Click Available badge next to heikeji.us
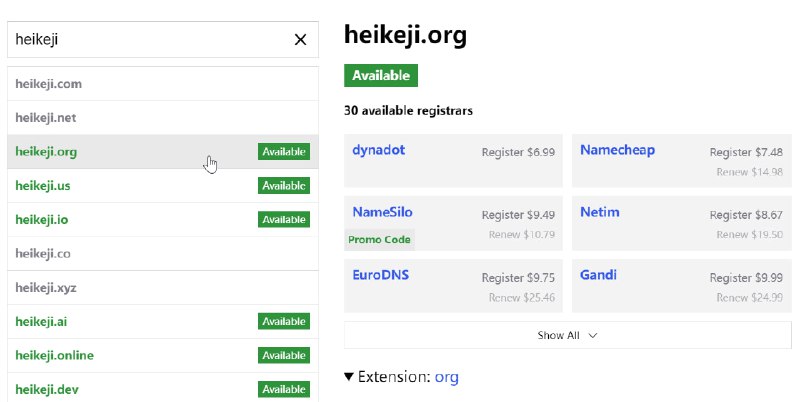The width and height of the screenshot is (800, 402). tap(284, 186)
